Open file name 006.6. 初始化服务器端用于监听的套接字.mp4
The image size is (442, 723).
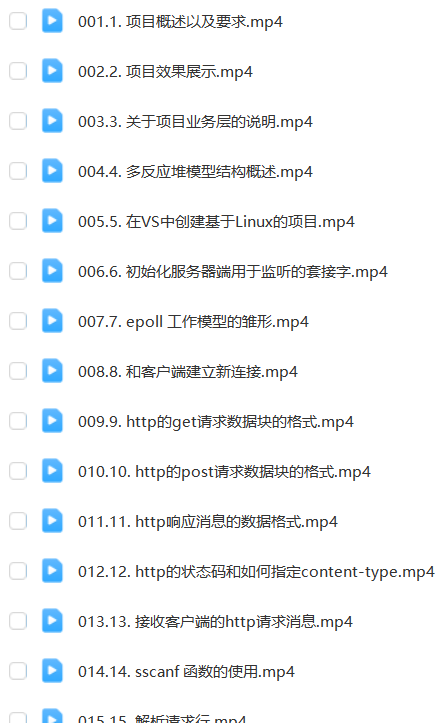pyautogui.click(x=233, y=272)
